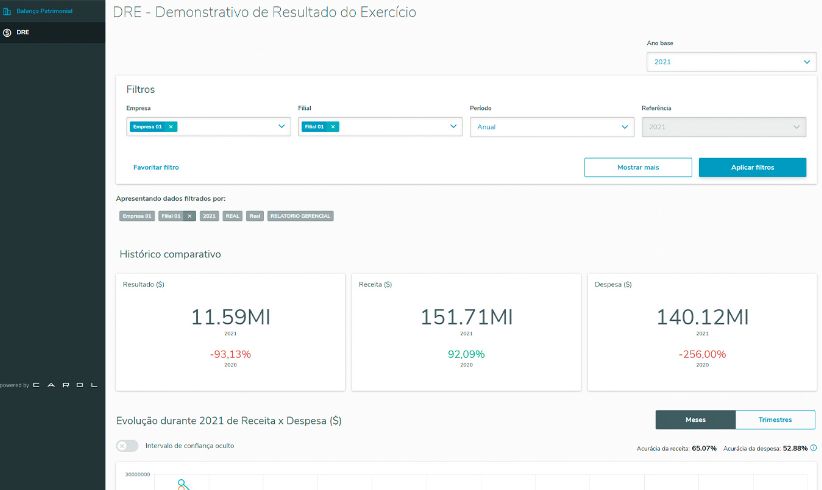822x490 pixels.
Task: Open the Período dropdown set to Anual
Action: click(x=626, y=127)
